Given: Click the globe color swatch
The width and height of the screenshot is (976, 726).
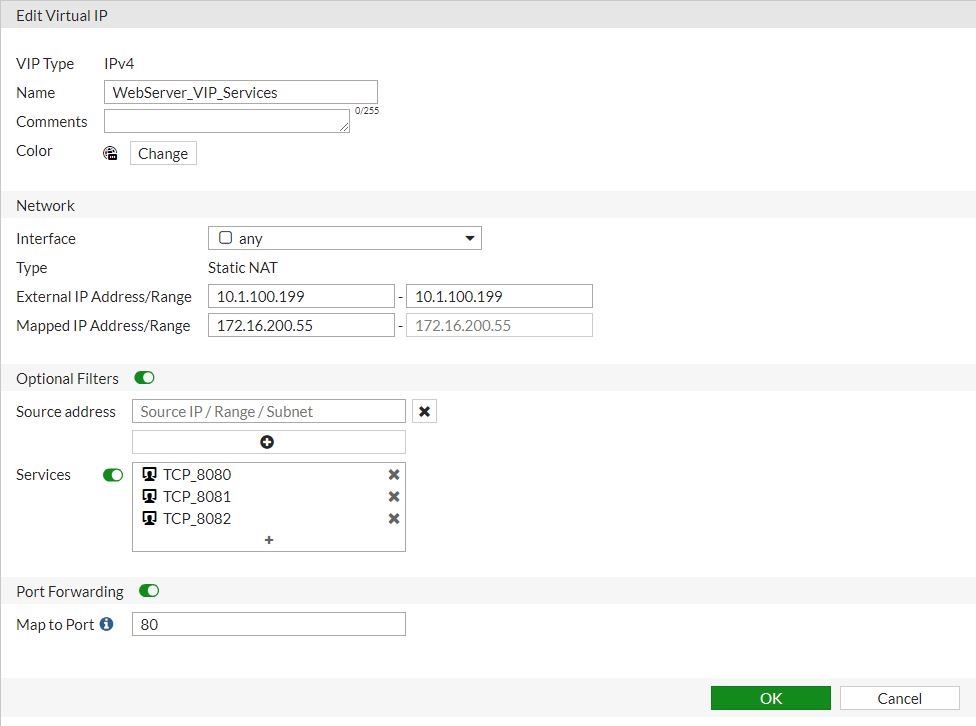Looking at the screenshot, I should pos(110,153).
